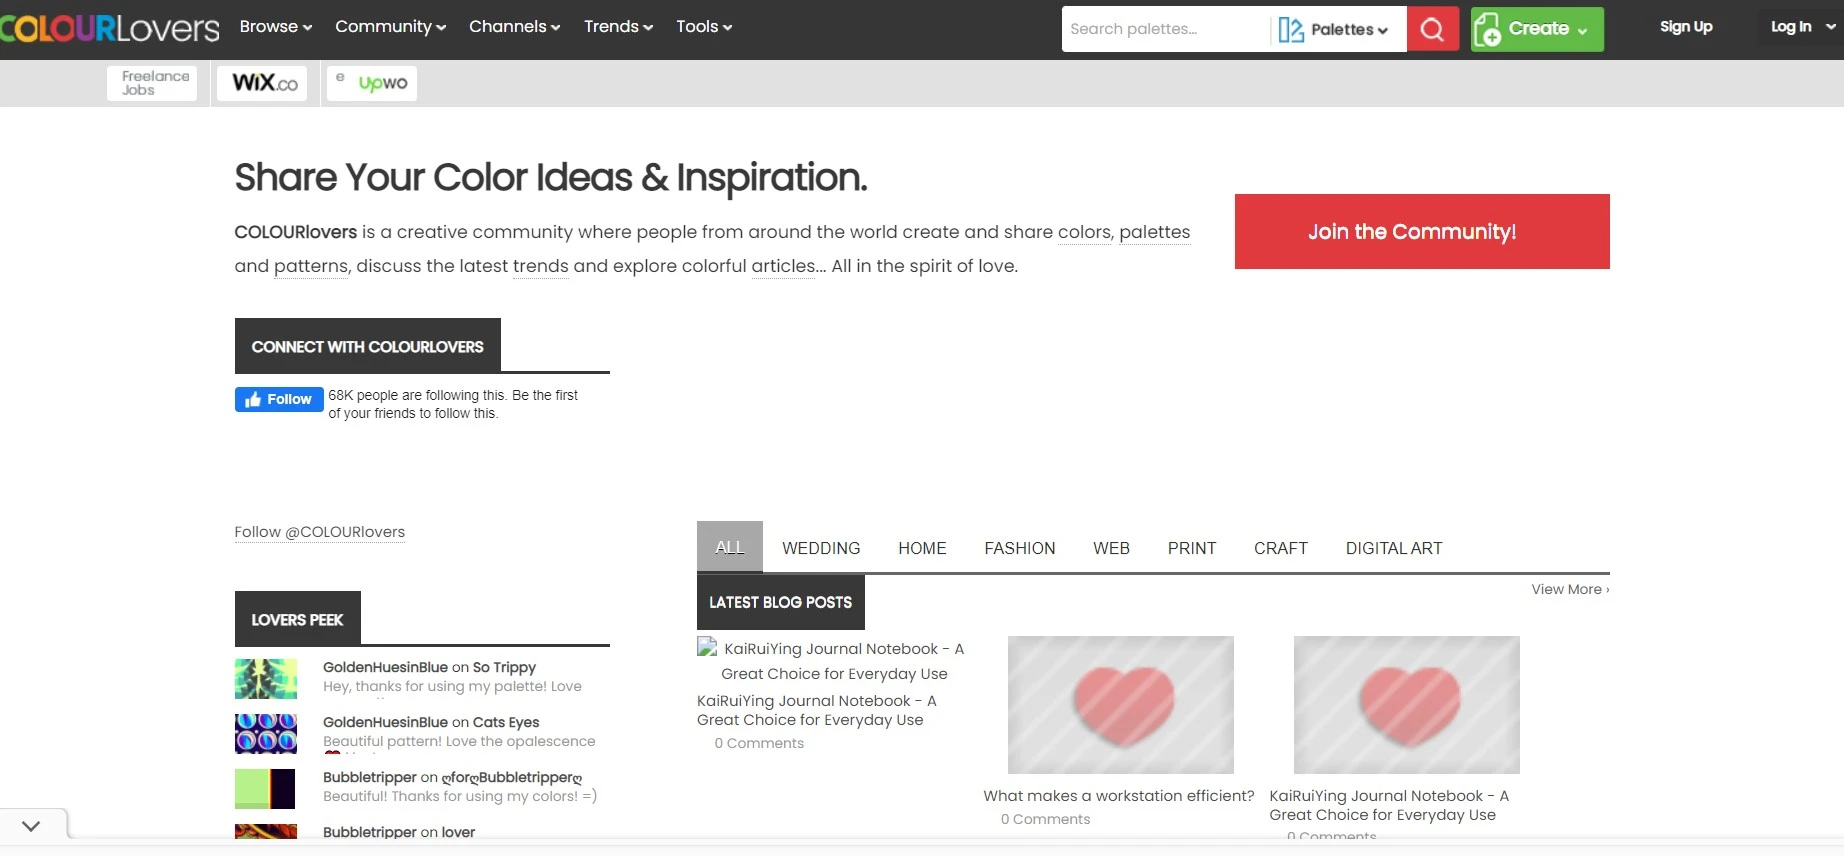Click heart placeholder image for workstation post
This screenshot has width=1844, height=856.
(x=1120, y=705)
